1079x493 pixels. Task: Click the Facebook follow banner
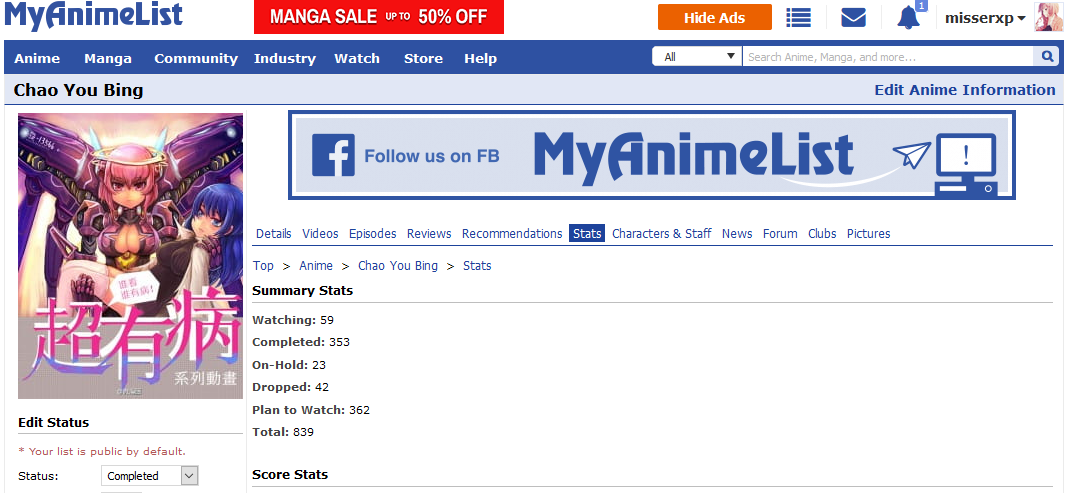point(651,155)
